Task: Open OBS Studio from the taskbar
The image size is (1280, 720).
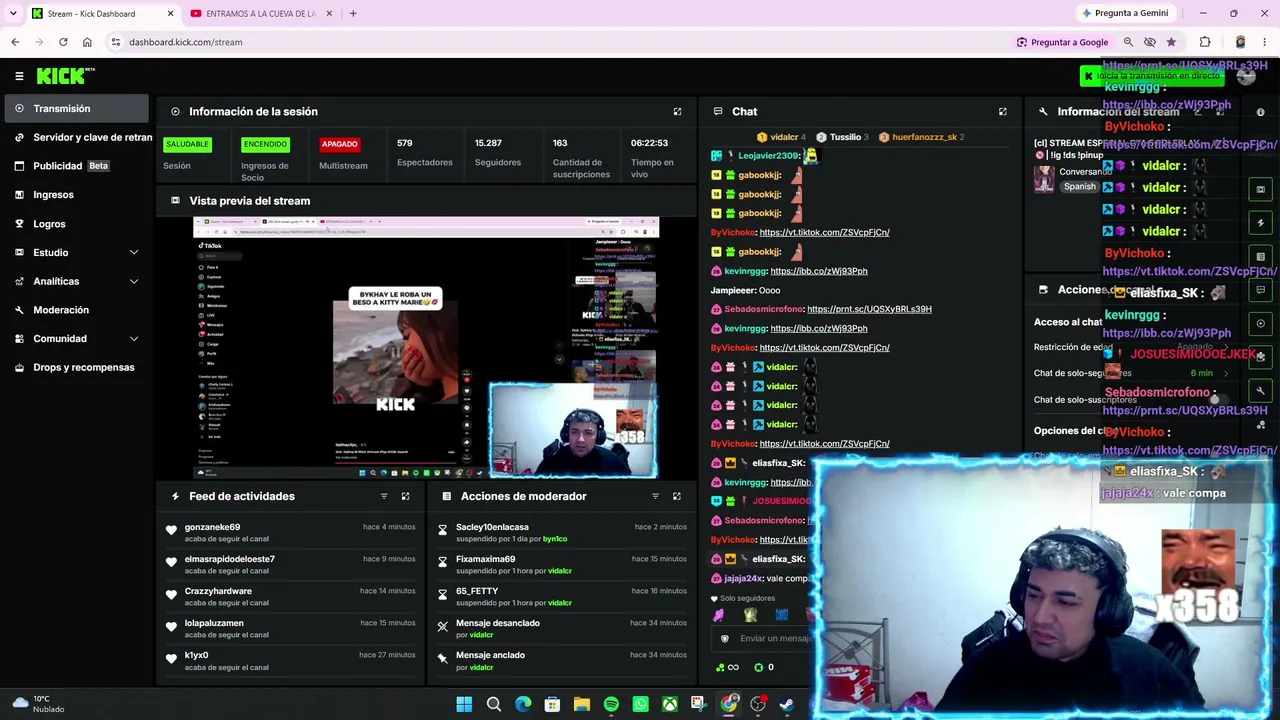Action: pos(758,704)
